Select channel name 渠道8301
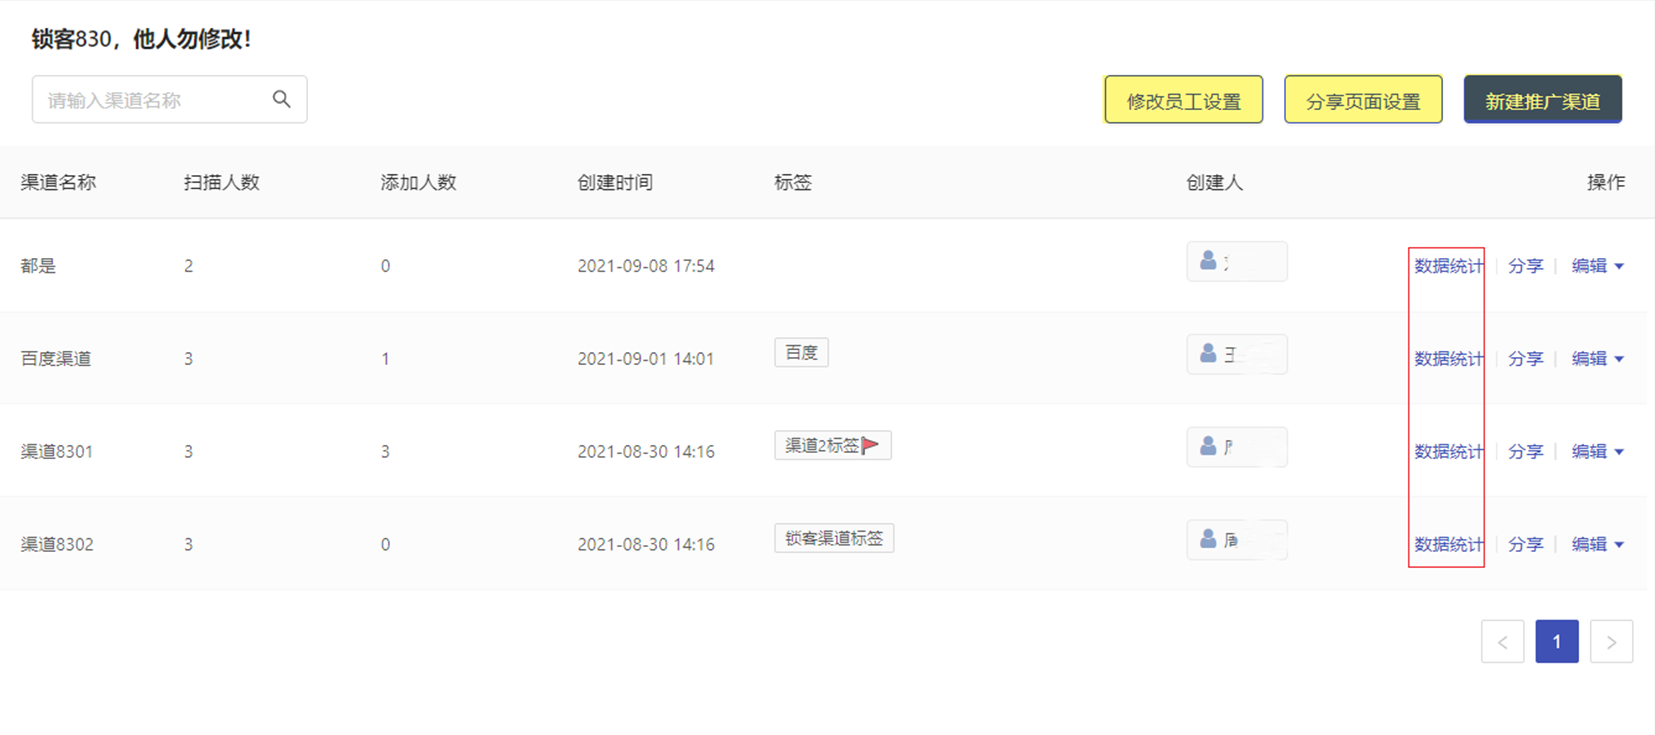The image size is (1655, 735). click(x=57, y=452)
